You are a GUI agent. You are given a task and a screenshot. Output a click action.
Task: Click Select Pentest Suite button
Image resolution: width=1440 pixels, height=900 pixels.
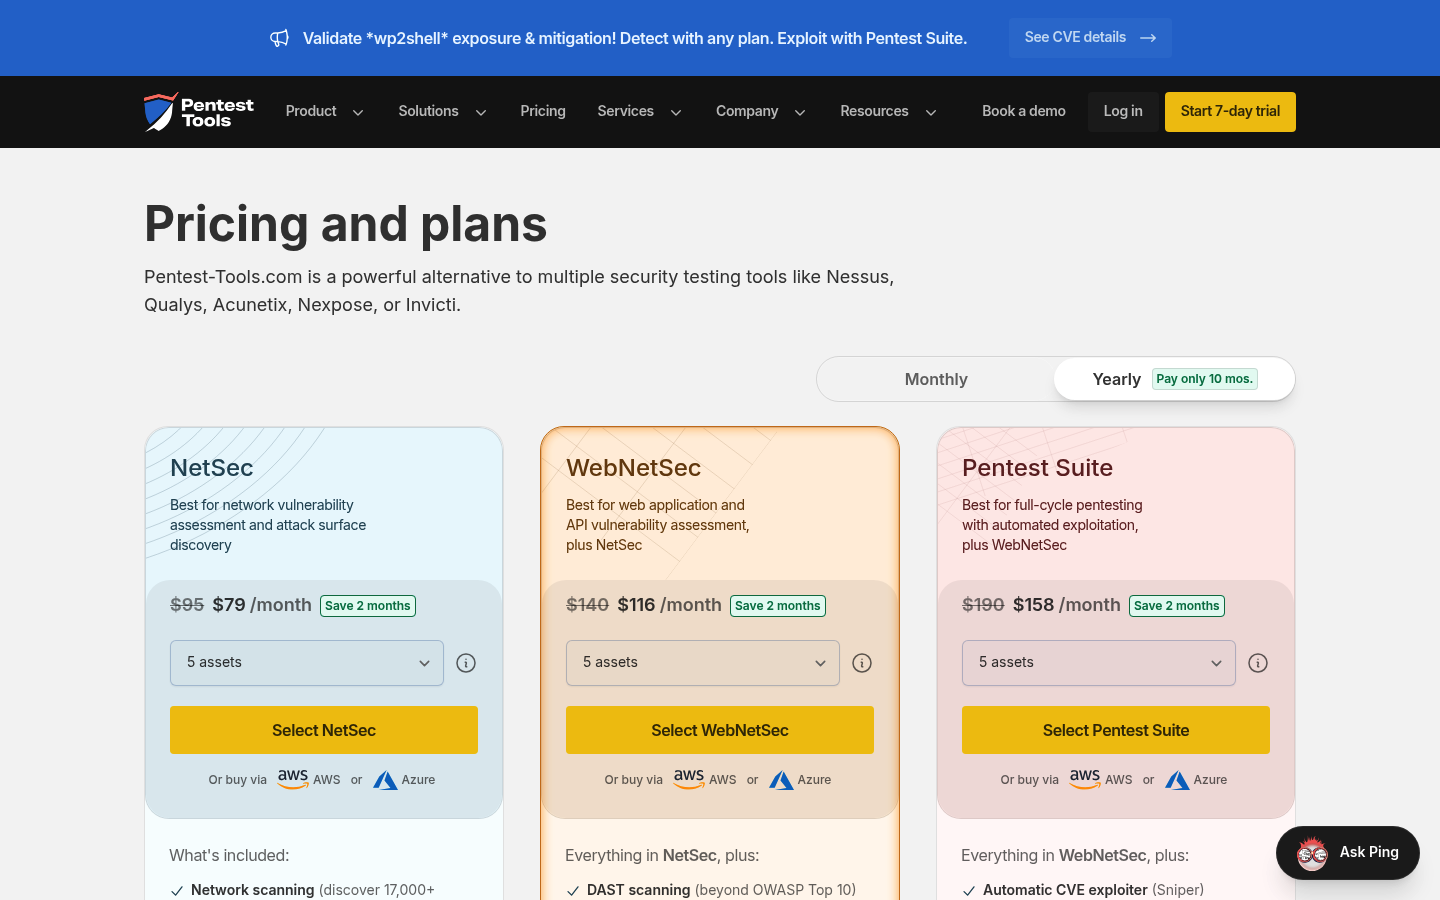point(1116,730)
